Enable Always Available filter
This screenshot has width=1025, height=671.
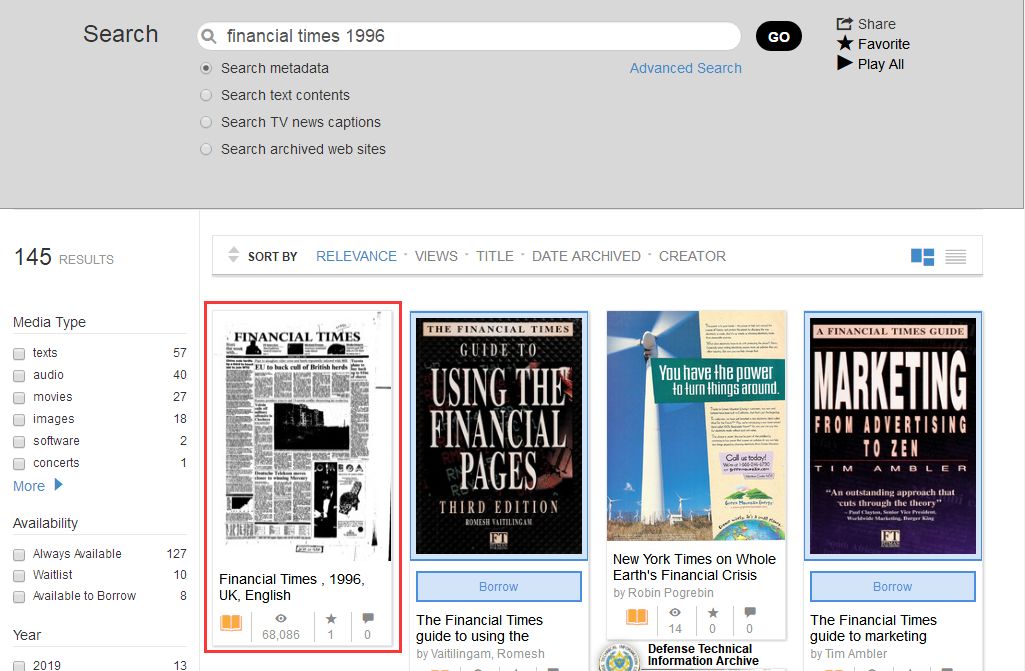(x=19, y=555)
